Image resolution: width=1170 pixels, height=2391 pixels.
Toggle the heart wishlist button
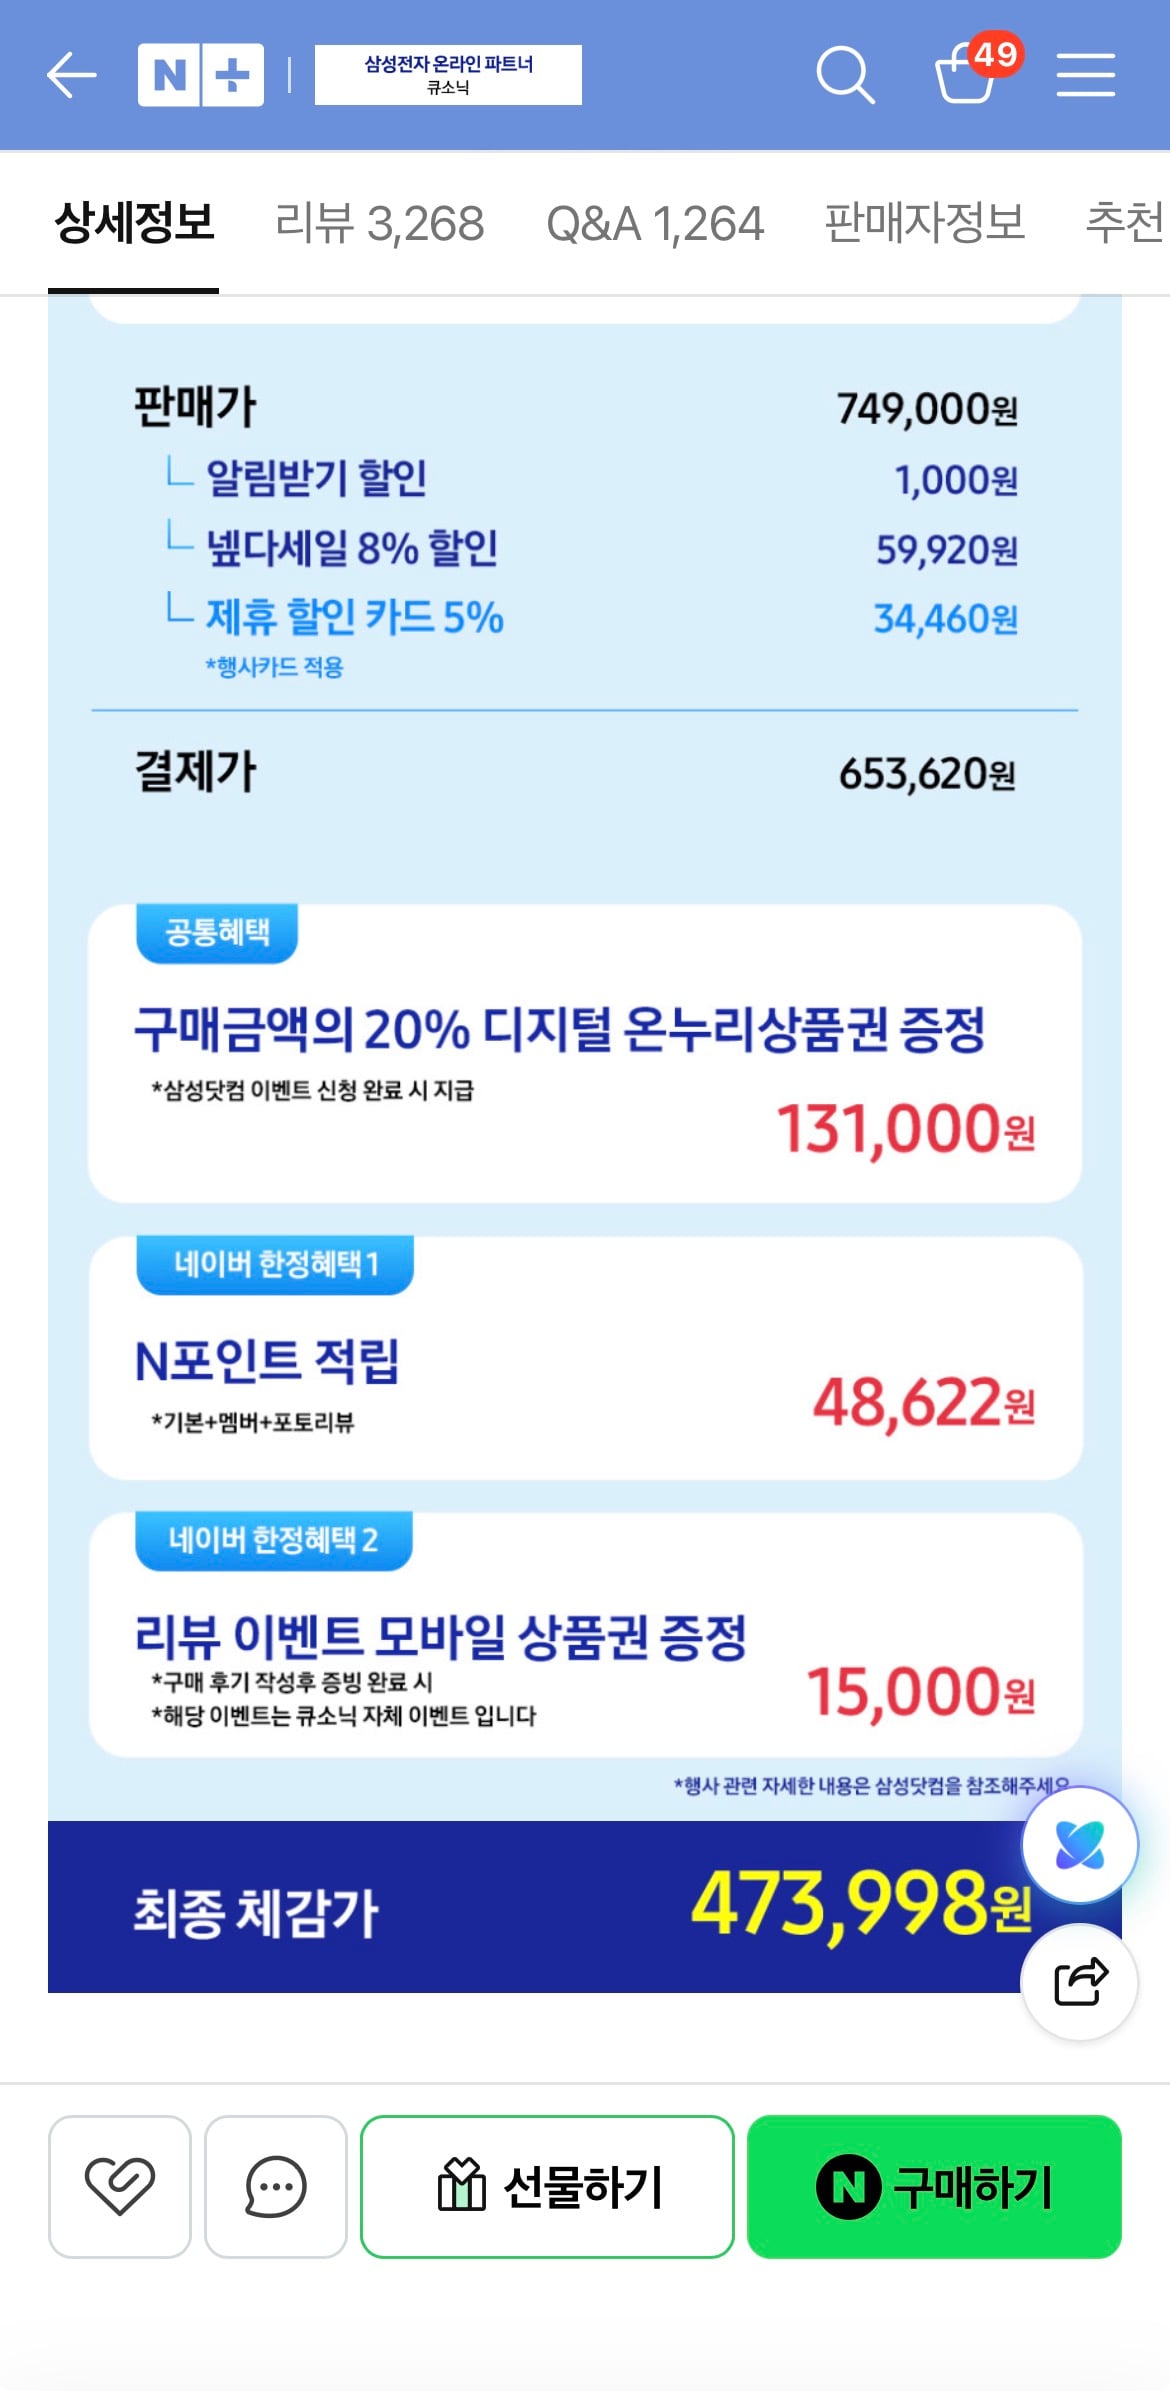pyautogui.click(x=120, y=2186)
